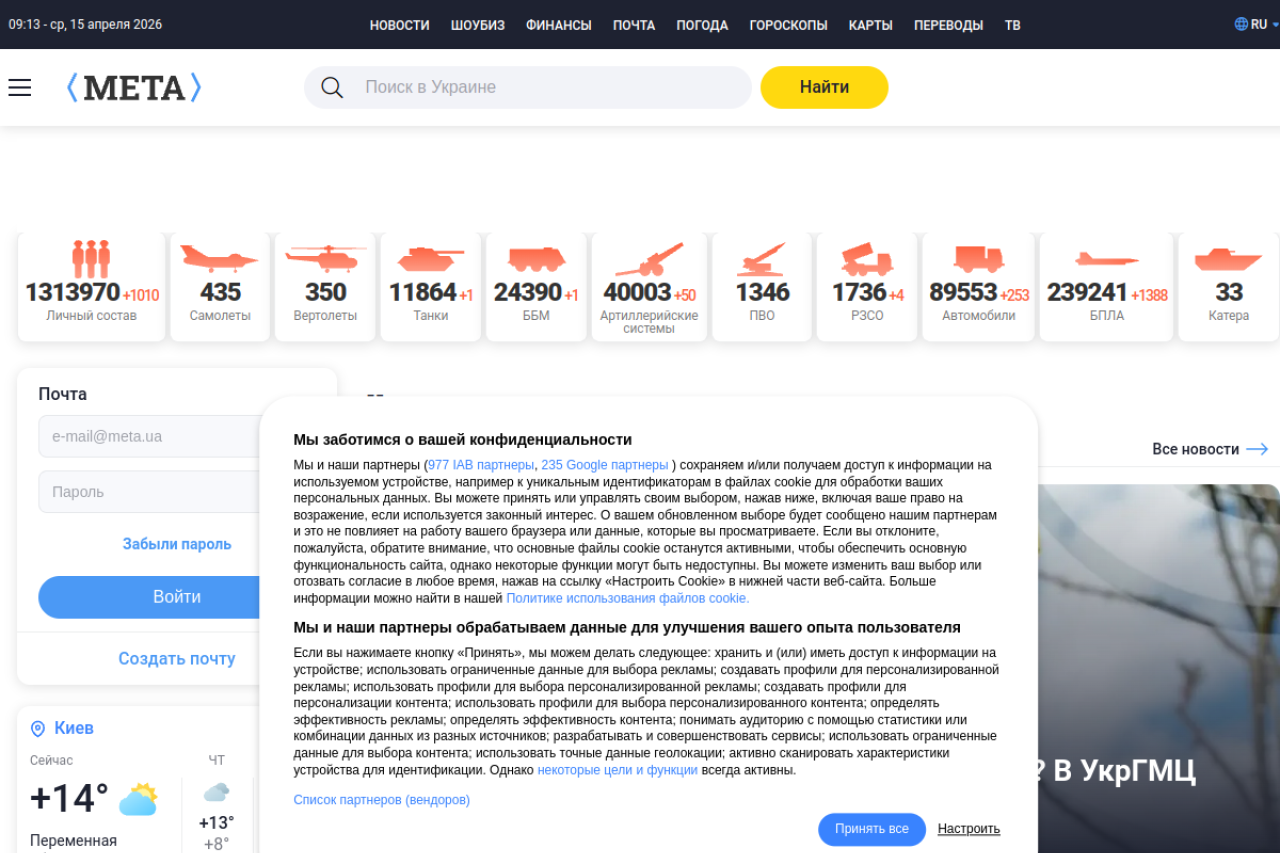Open the hamburger menu
This screenshot has height=853, width=1280.
pyautogui.click(x=20, y=88)
